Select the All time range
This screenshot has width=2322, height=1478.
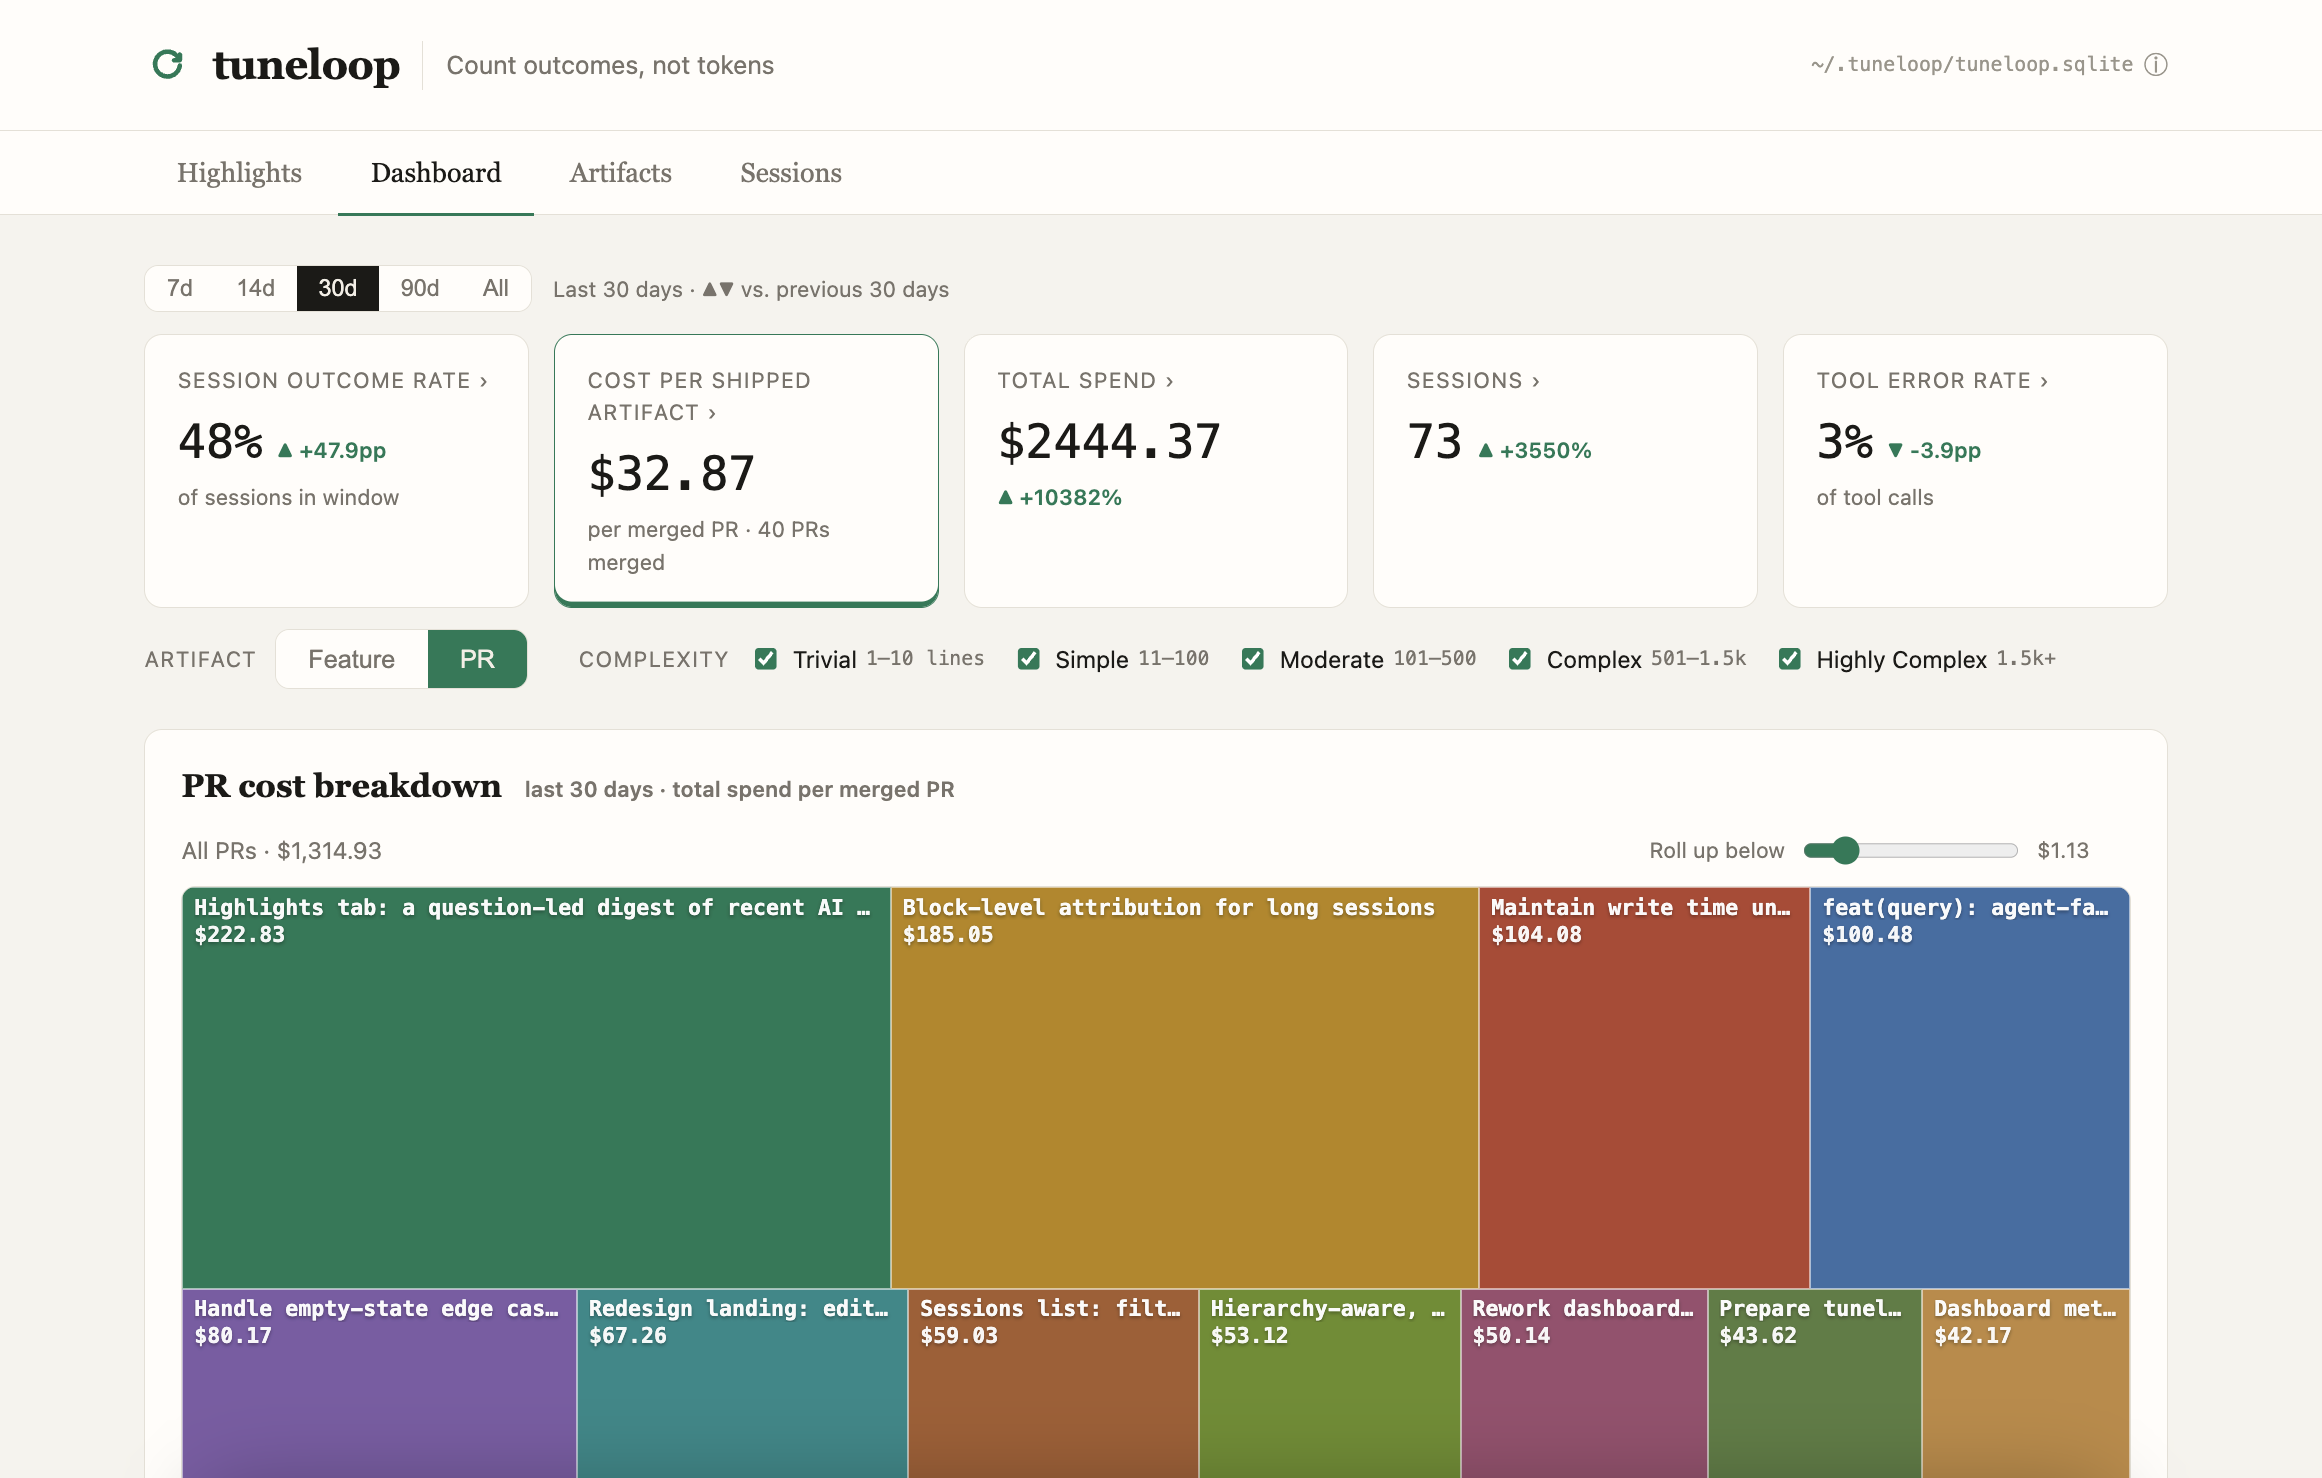(495, 288)
